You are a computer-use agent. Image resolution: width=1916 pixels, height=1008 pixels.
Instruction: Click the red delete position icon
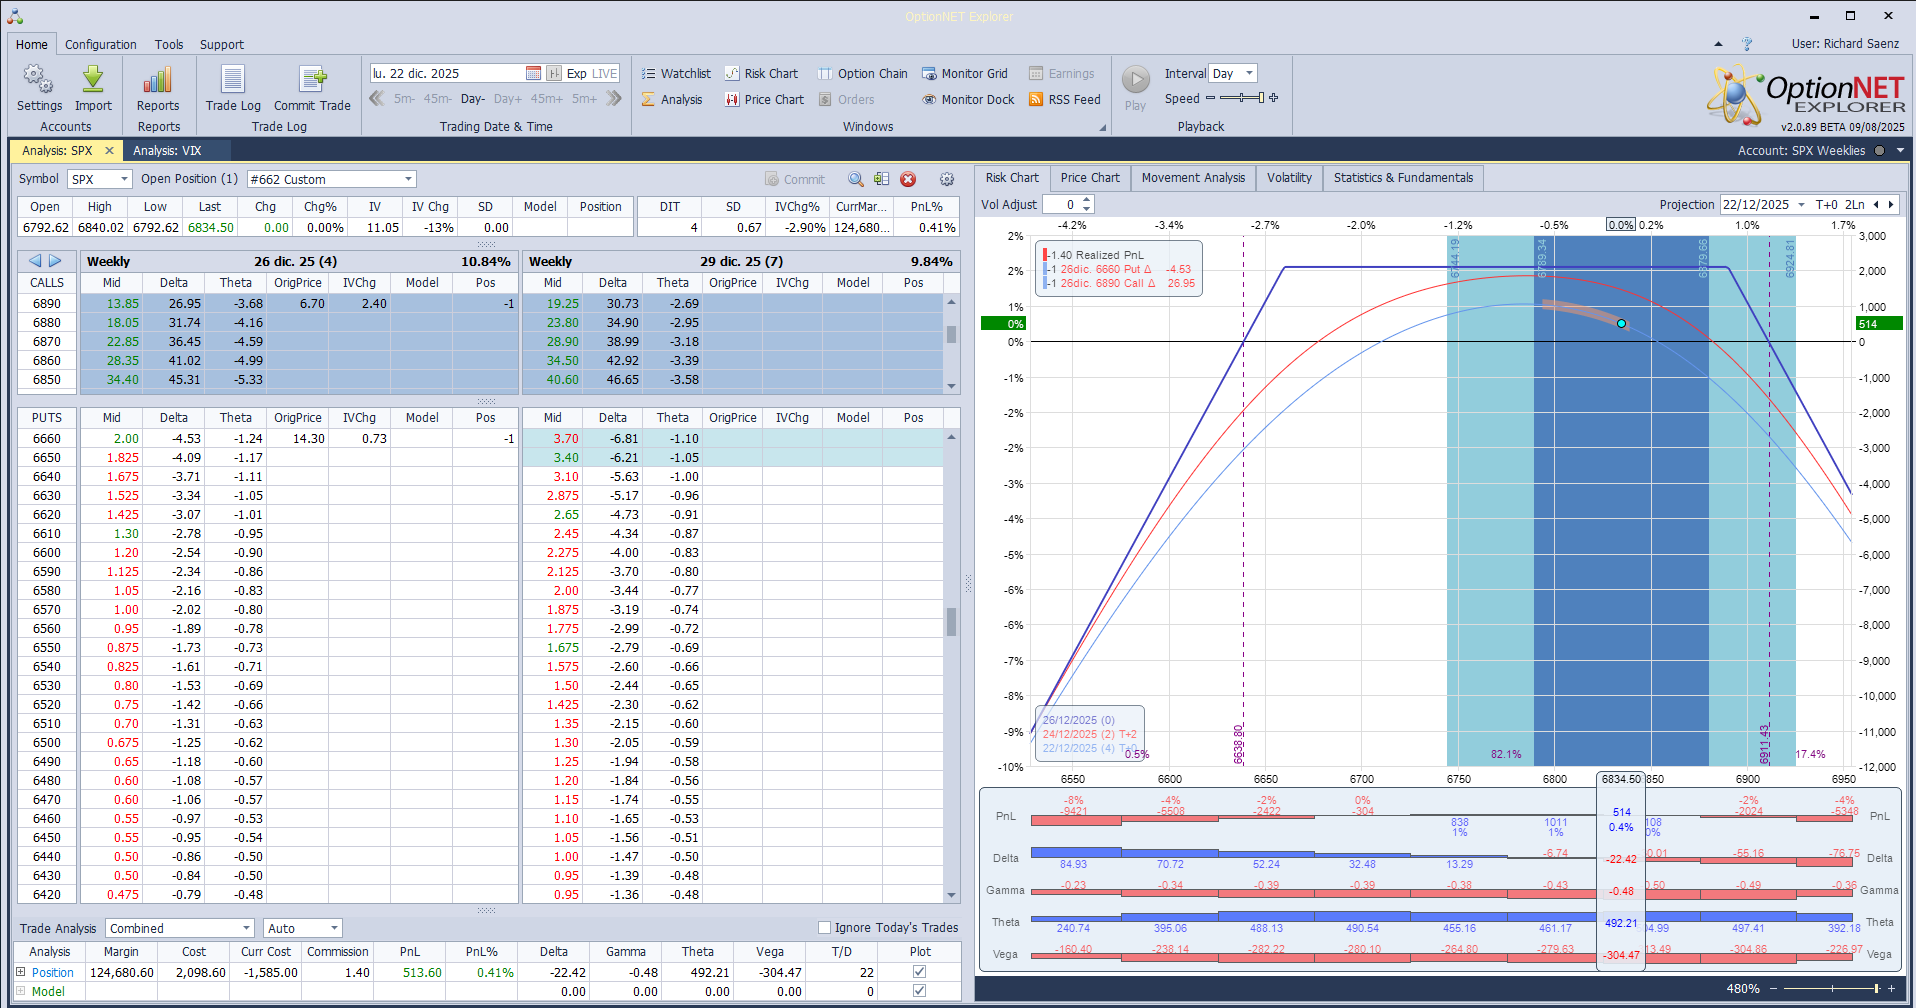(908, 179)
